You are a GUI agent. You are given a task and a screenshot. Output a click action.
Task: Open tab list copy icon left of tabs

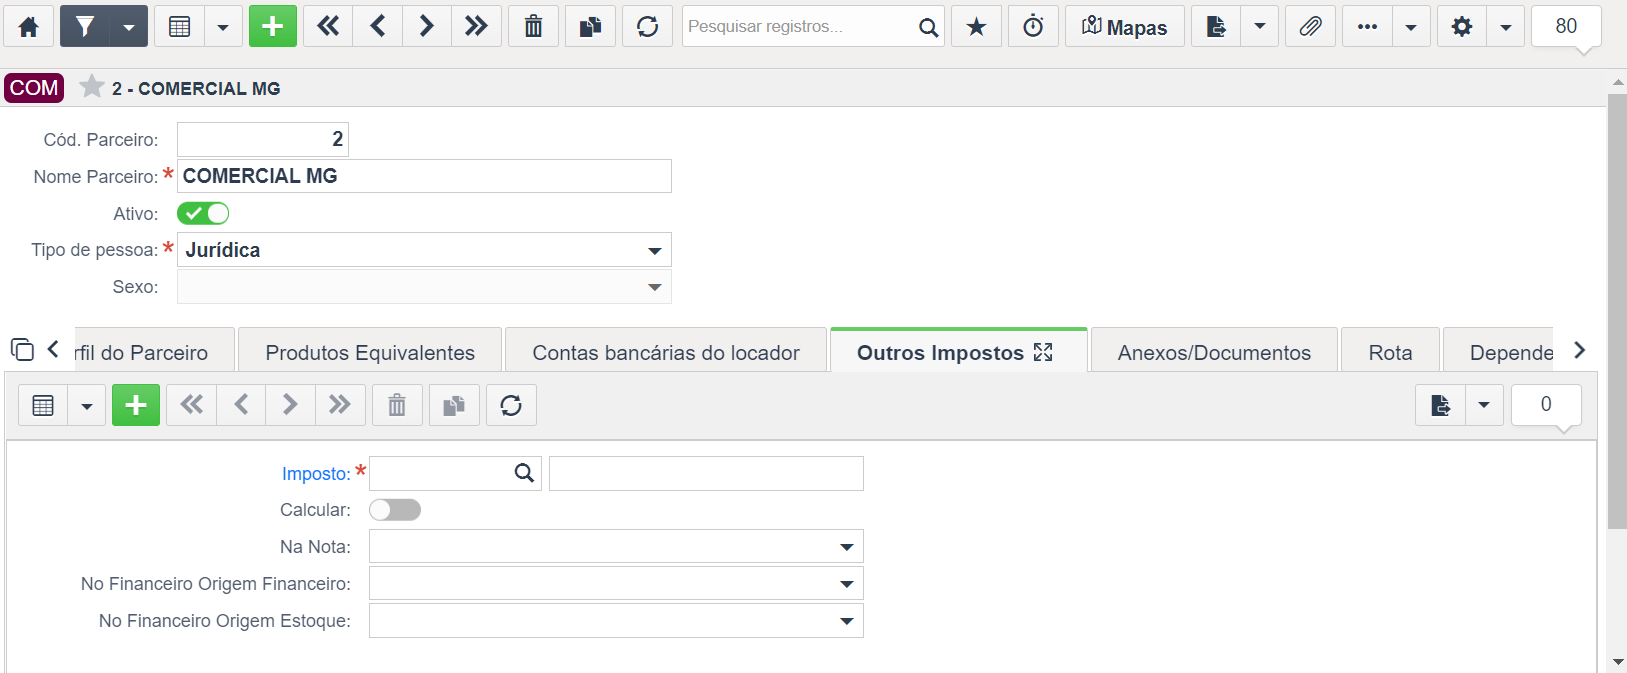[x=22, y=350]
